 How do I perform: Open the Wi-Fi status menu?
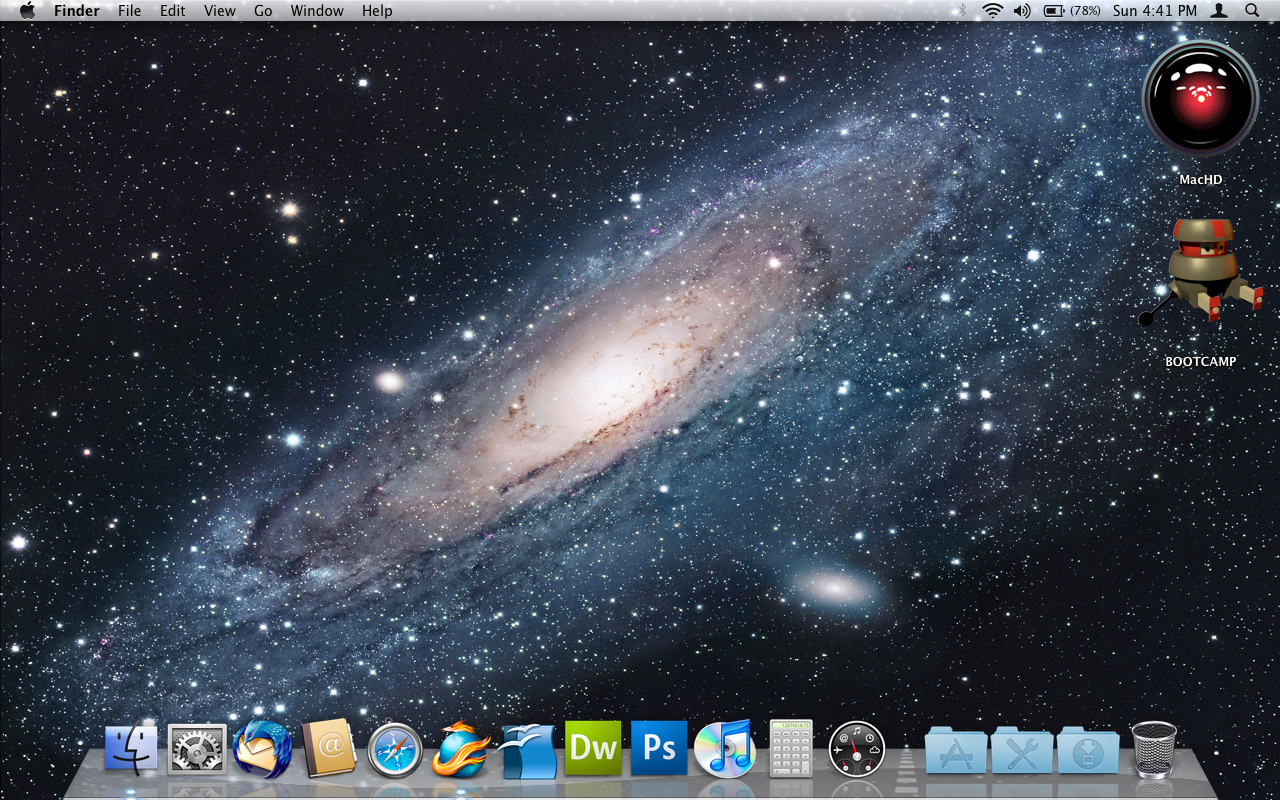pos(992,11)
